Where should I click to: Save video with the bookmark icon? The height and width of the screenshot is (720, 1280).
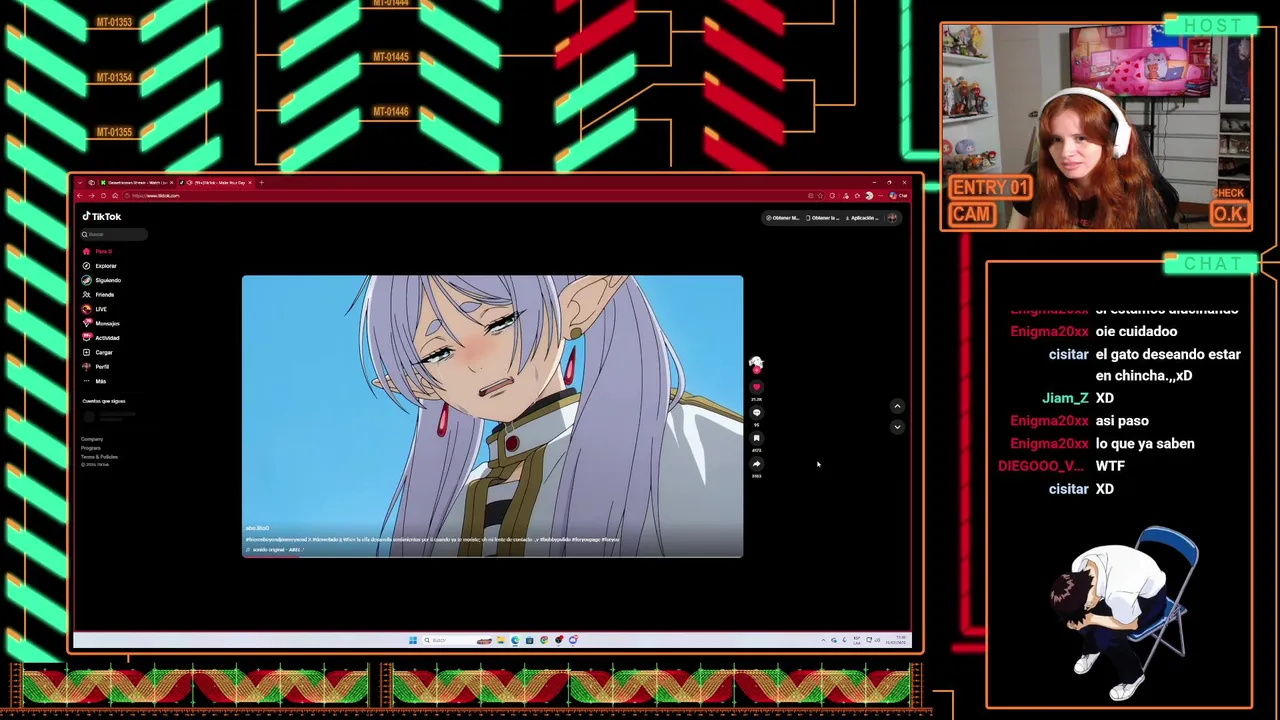[x=756, y=438]
